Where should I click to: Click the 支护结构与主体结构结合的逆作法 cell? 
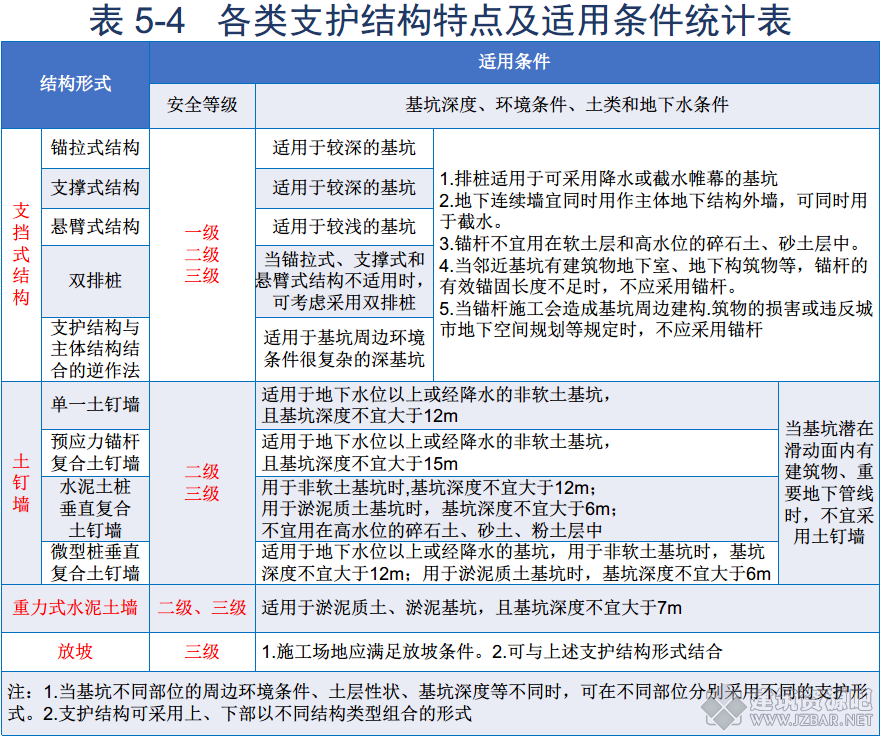tap(96, 349)
